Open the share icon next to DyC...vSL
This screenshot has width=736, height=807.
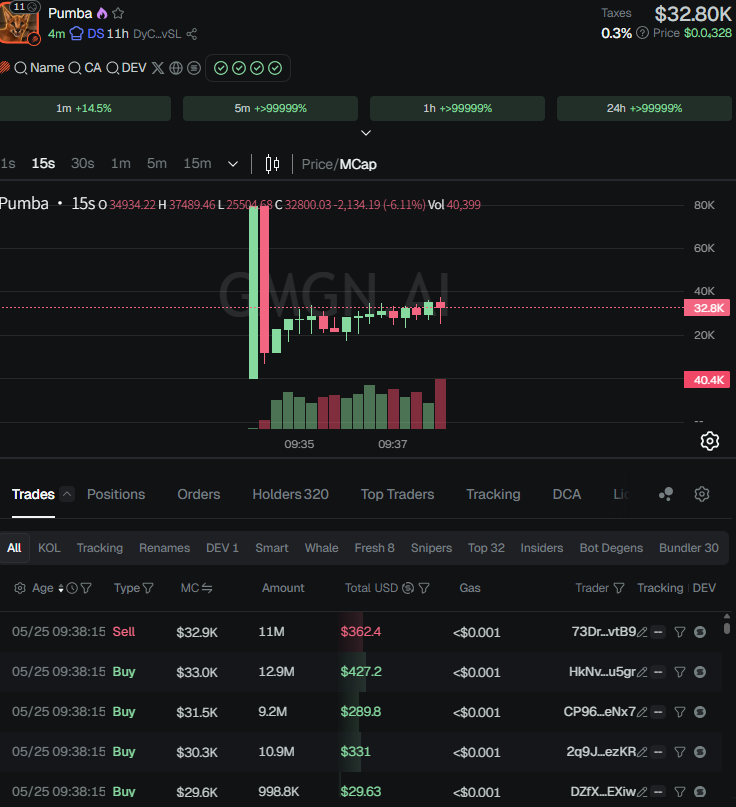point(192,34)
